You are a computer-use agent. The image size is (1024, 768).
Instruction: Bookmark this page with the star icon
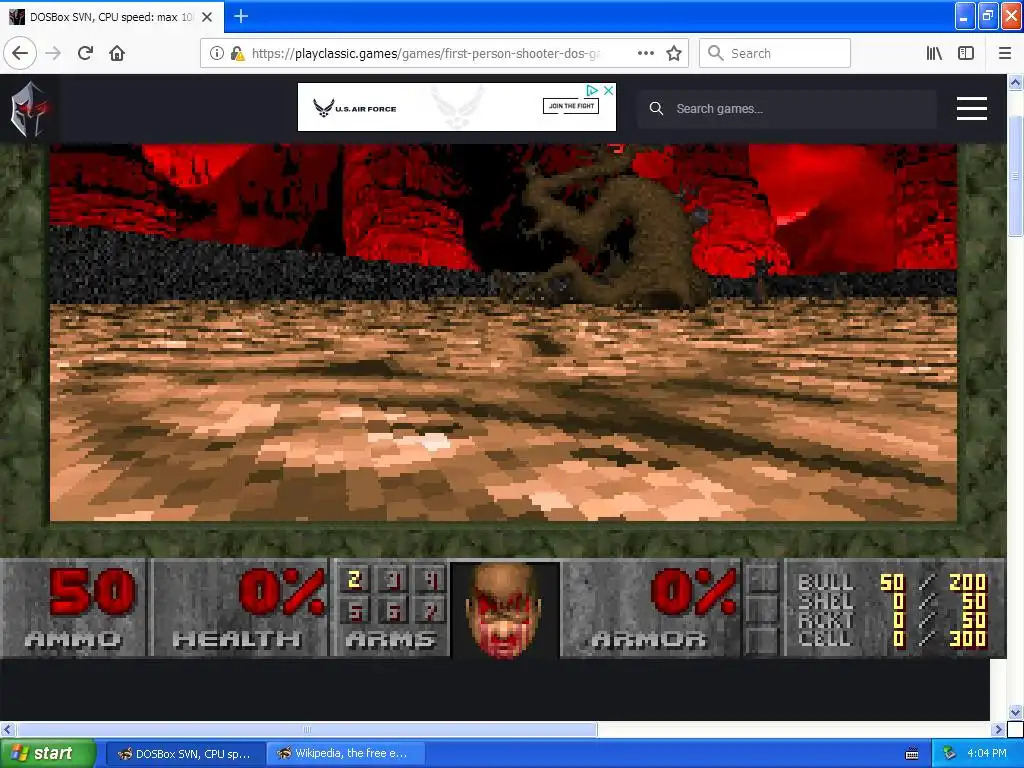pos(674,53)
